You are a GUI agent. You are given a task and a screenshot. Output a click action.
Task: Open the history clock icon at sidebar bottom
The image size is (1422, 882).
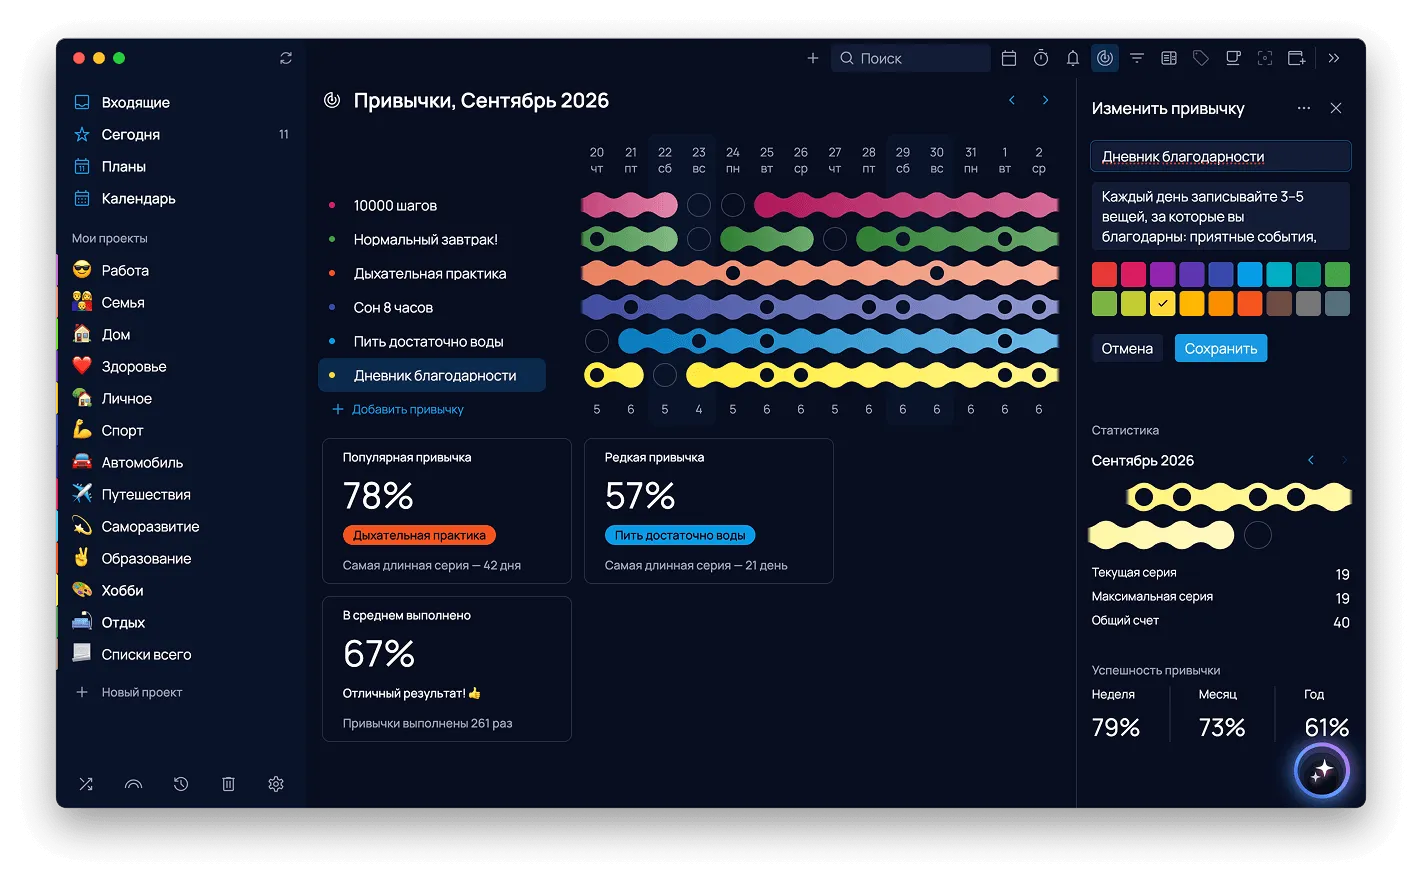pos(181,784)
